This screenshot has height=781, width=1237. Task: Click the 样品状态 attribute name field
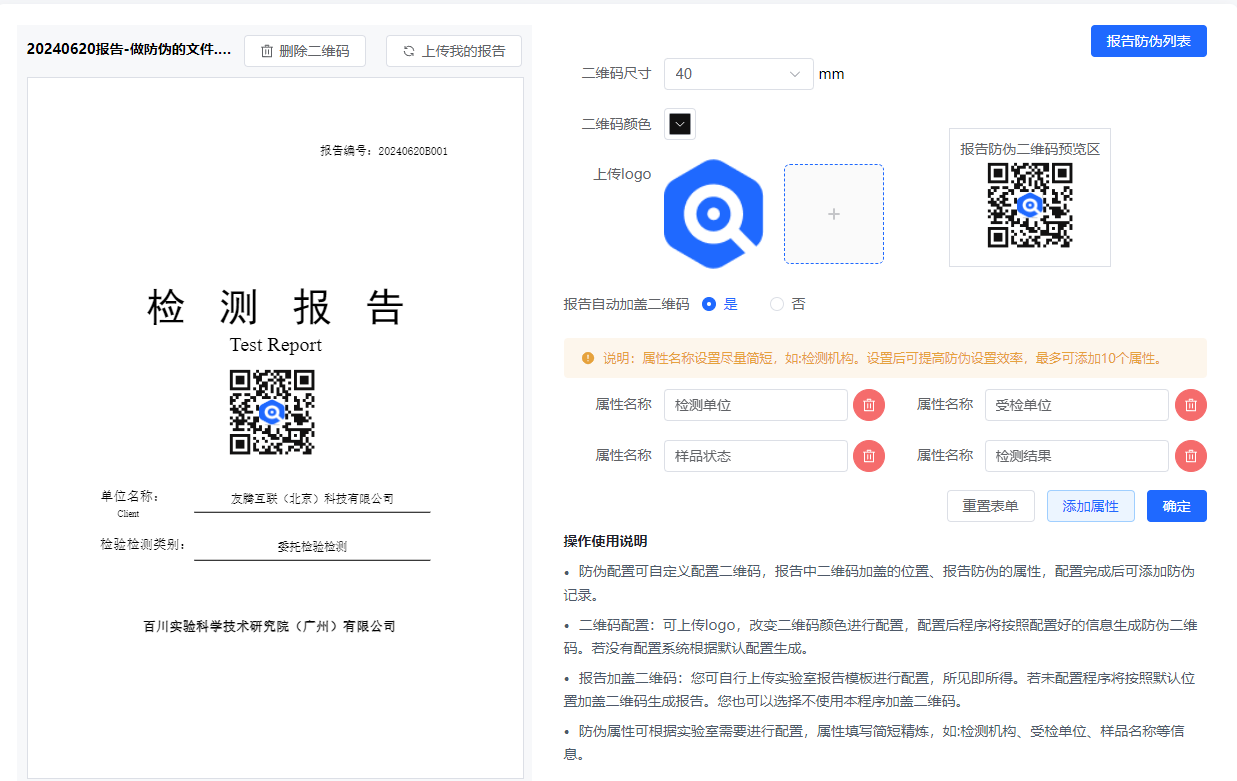(x=756, y=456)
